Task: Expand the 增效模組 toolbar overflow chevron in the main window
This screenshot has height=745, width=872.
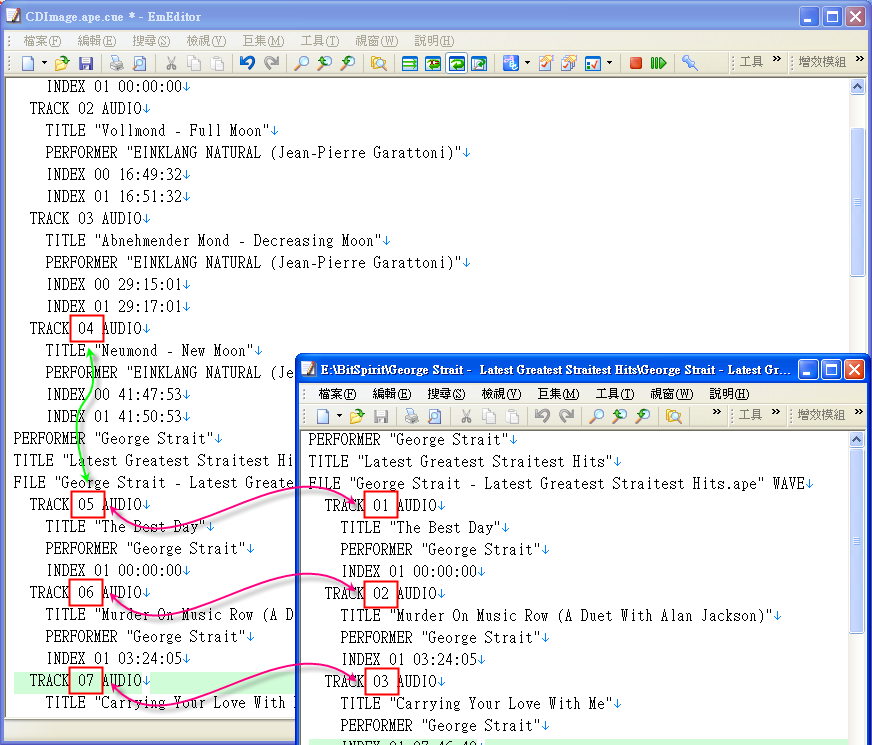Action: click(x=859, y=61)
